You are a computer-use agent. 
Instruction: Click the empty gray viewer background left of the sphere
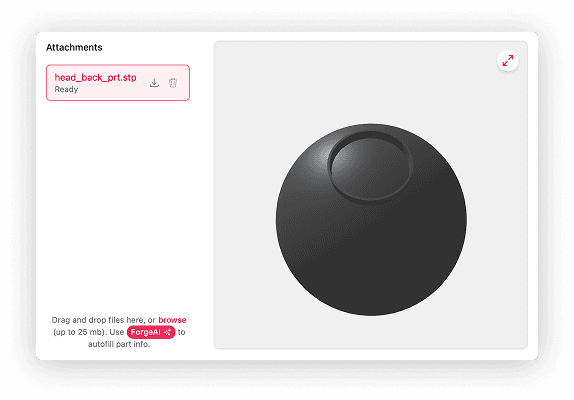245,220
